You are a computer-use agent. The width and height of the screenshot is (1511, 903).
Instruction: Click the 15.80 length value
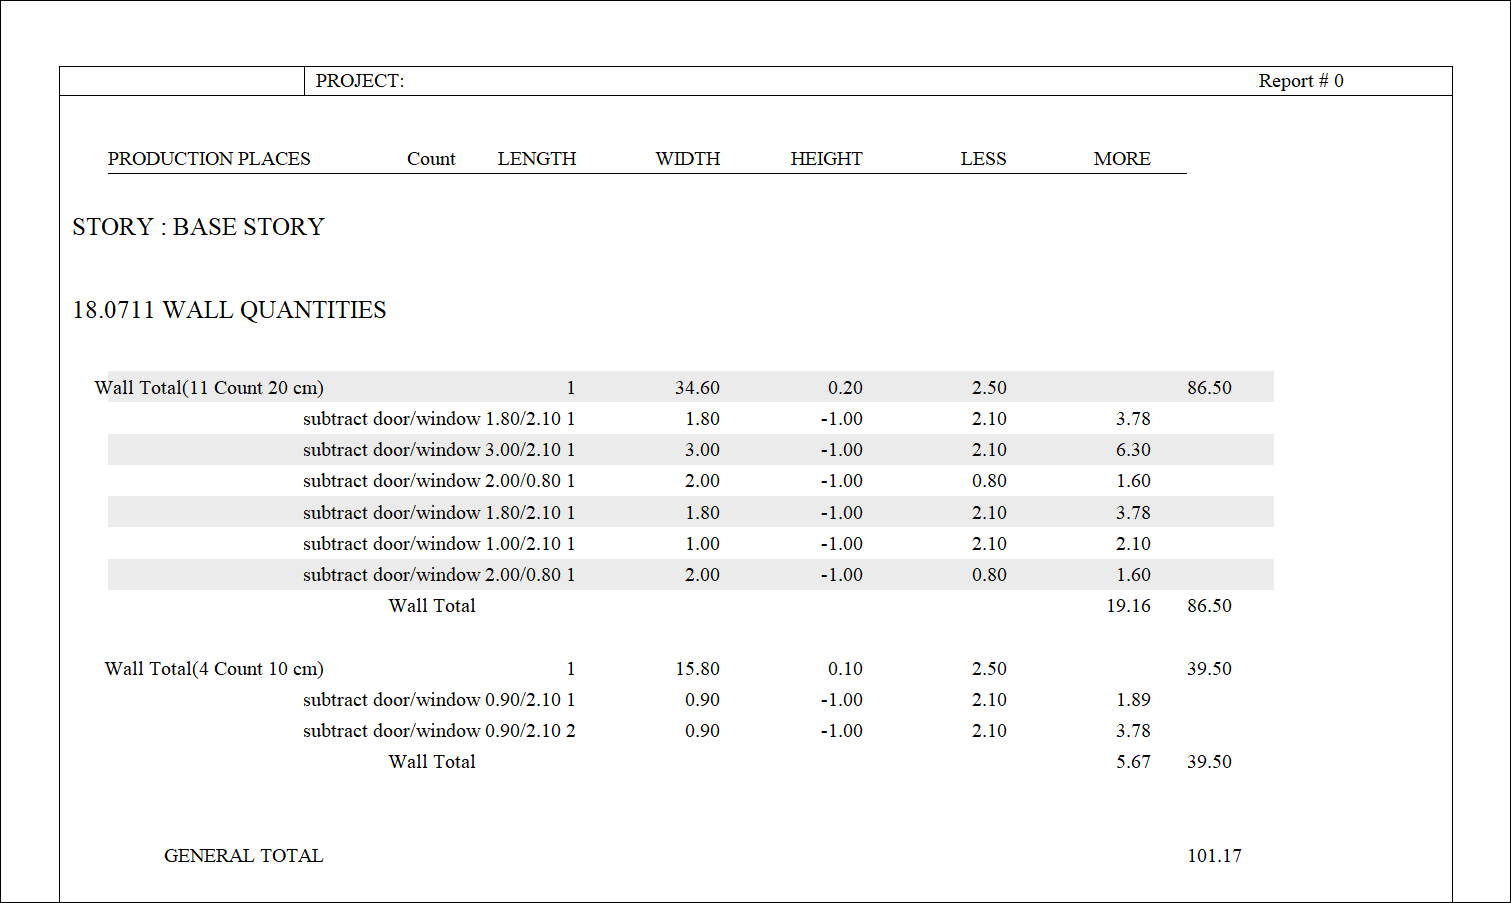(697, 669)
